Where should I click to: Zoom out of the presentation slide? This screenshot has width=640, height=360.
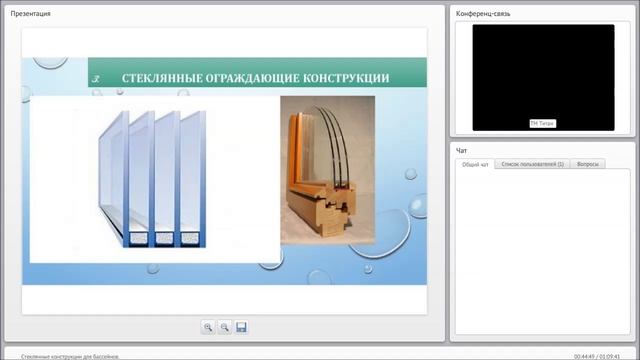tap(224, 327)
